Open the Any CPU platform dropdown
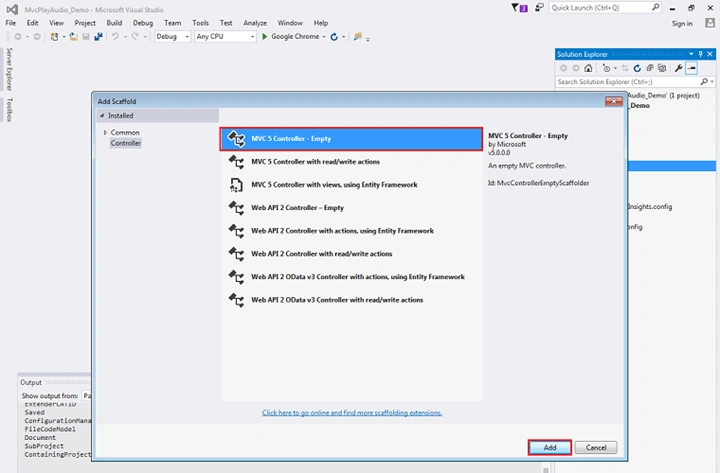 (x=225, y=37)
